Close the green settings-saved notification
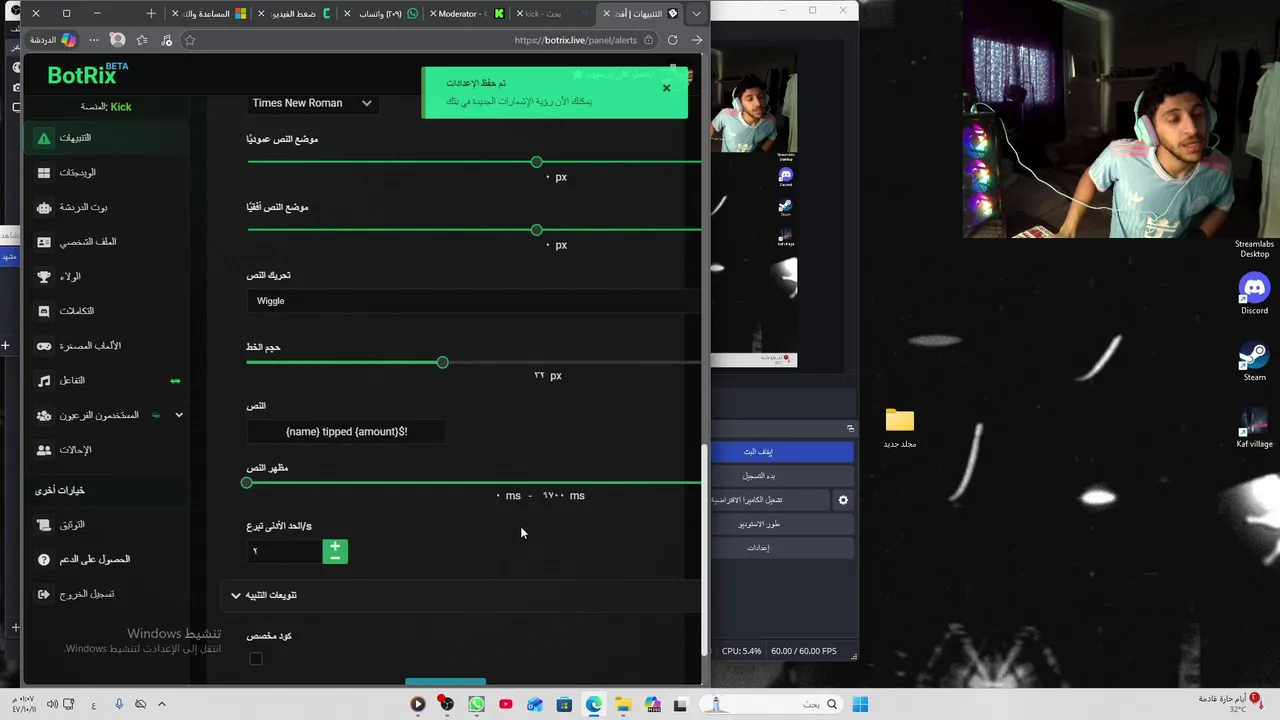This screenshot has height=720, width=1280. click(666, 88)
